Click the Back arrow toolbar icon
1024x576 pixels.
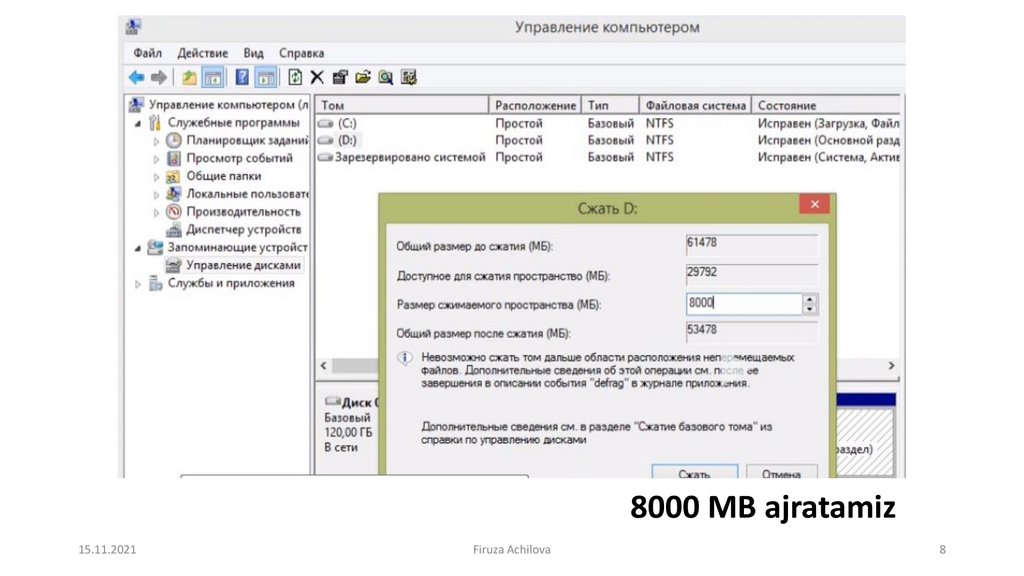click(136, 77)
